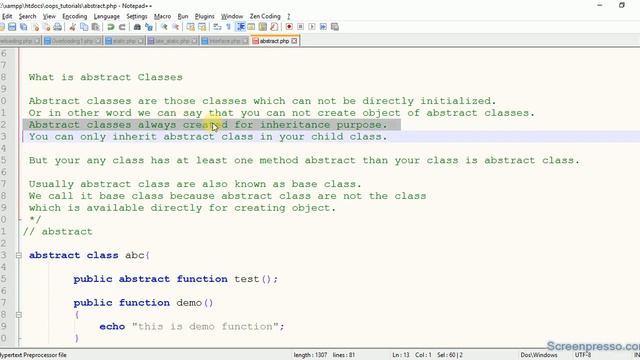This screenshot has height=360, width=640.
Task: Open the Plugins menu
Action: [204, 16]
